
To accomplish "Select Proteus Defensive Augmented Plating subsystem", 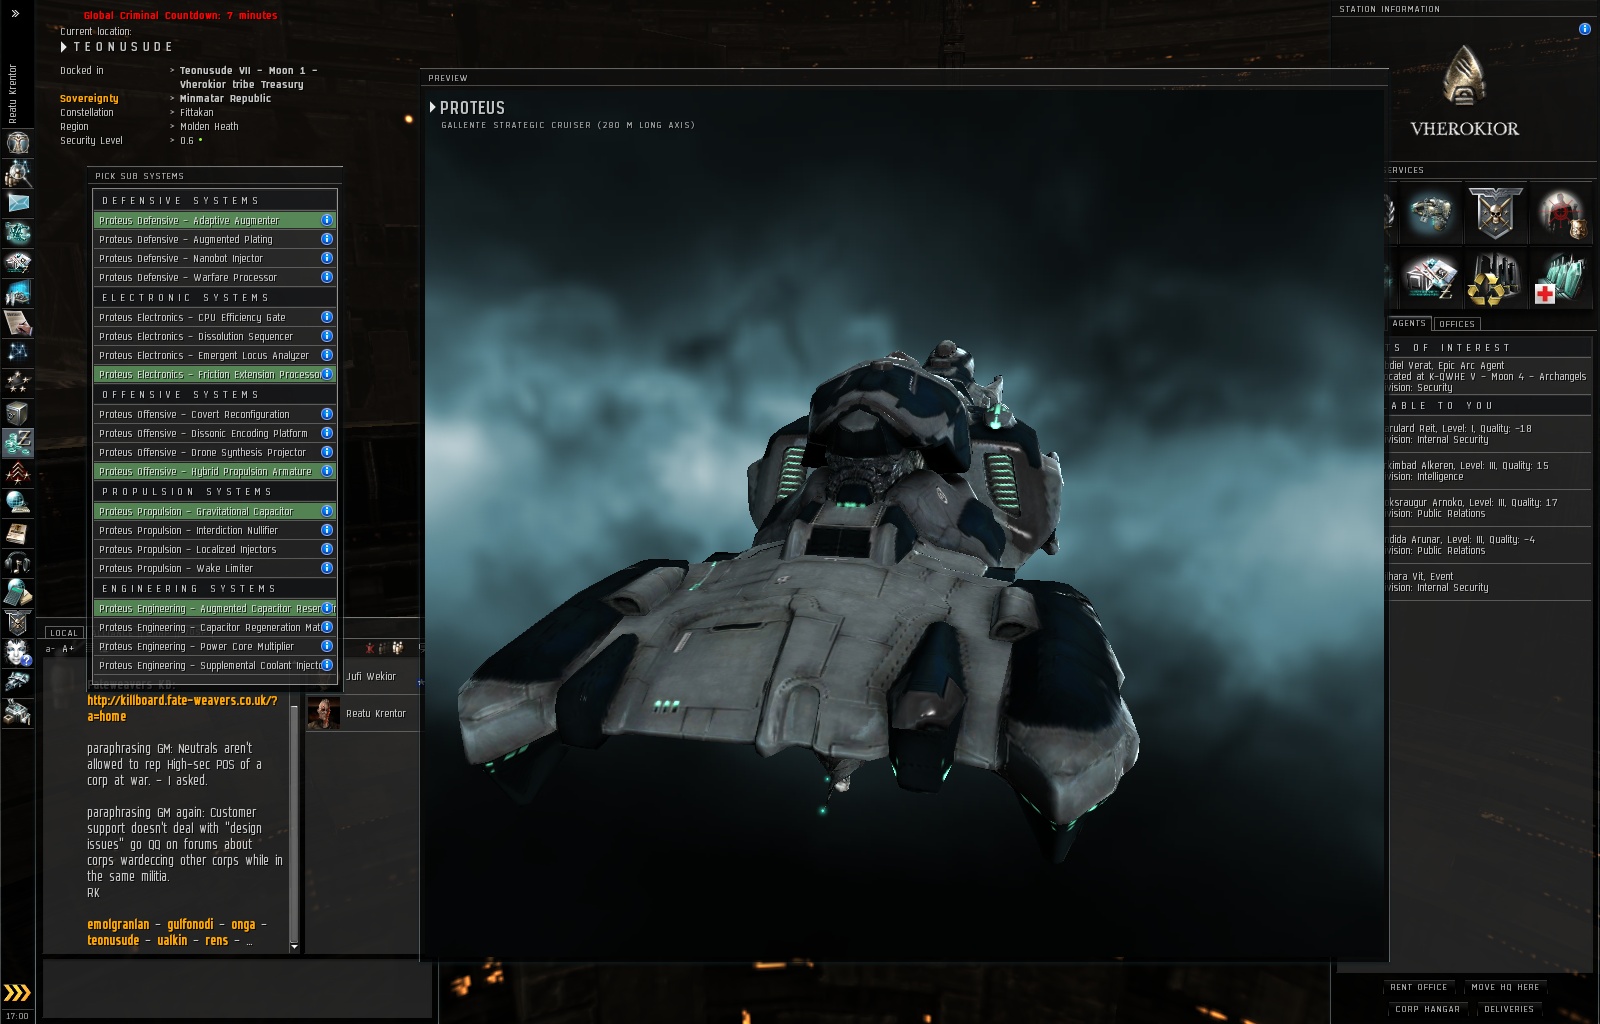I will coord(215,239).
